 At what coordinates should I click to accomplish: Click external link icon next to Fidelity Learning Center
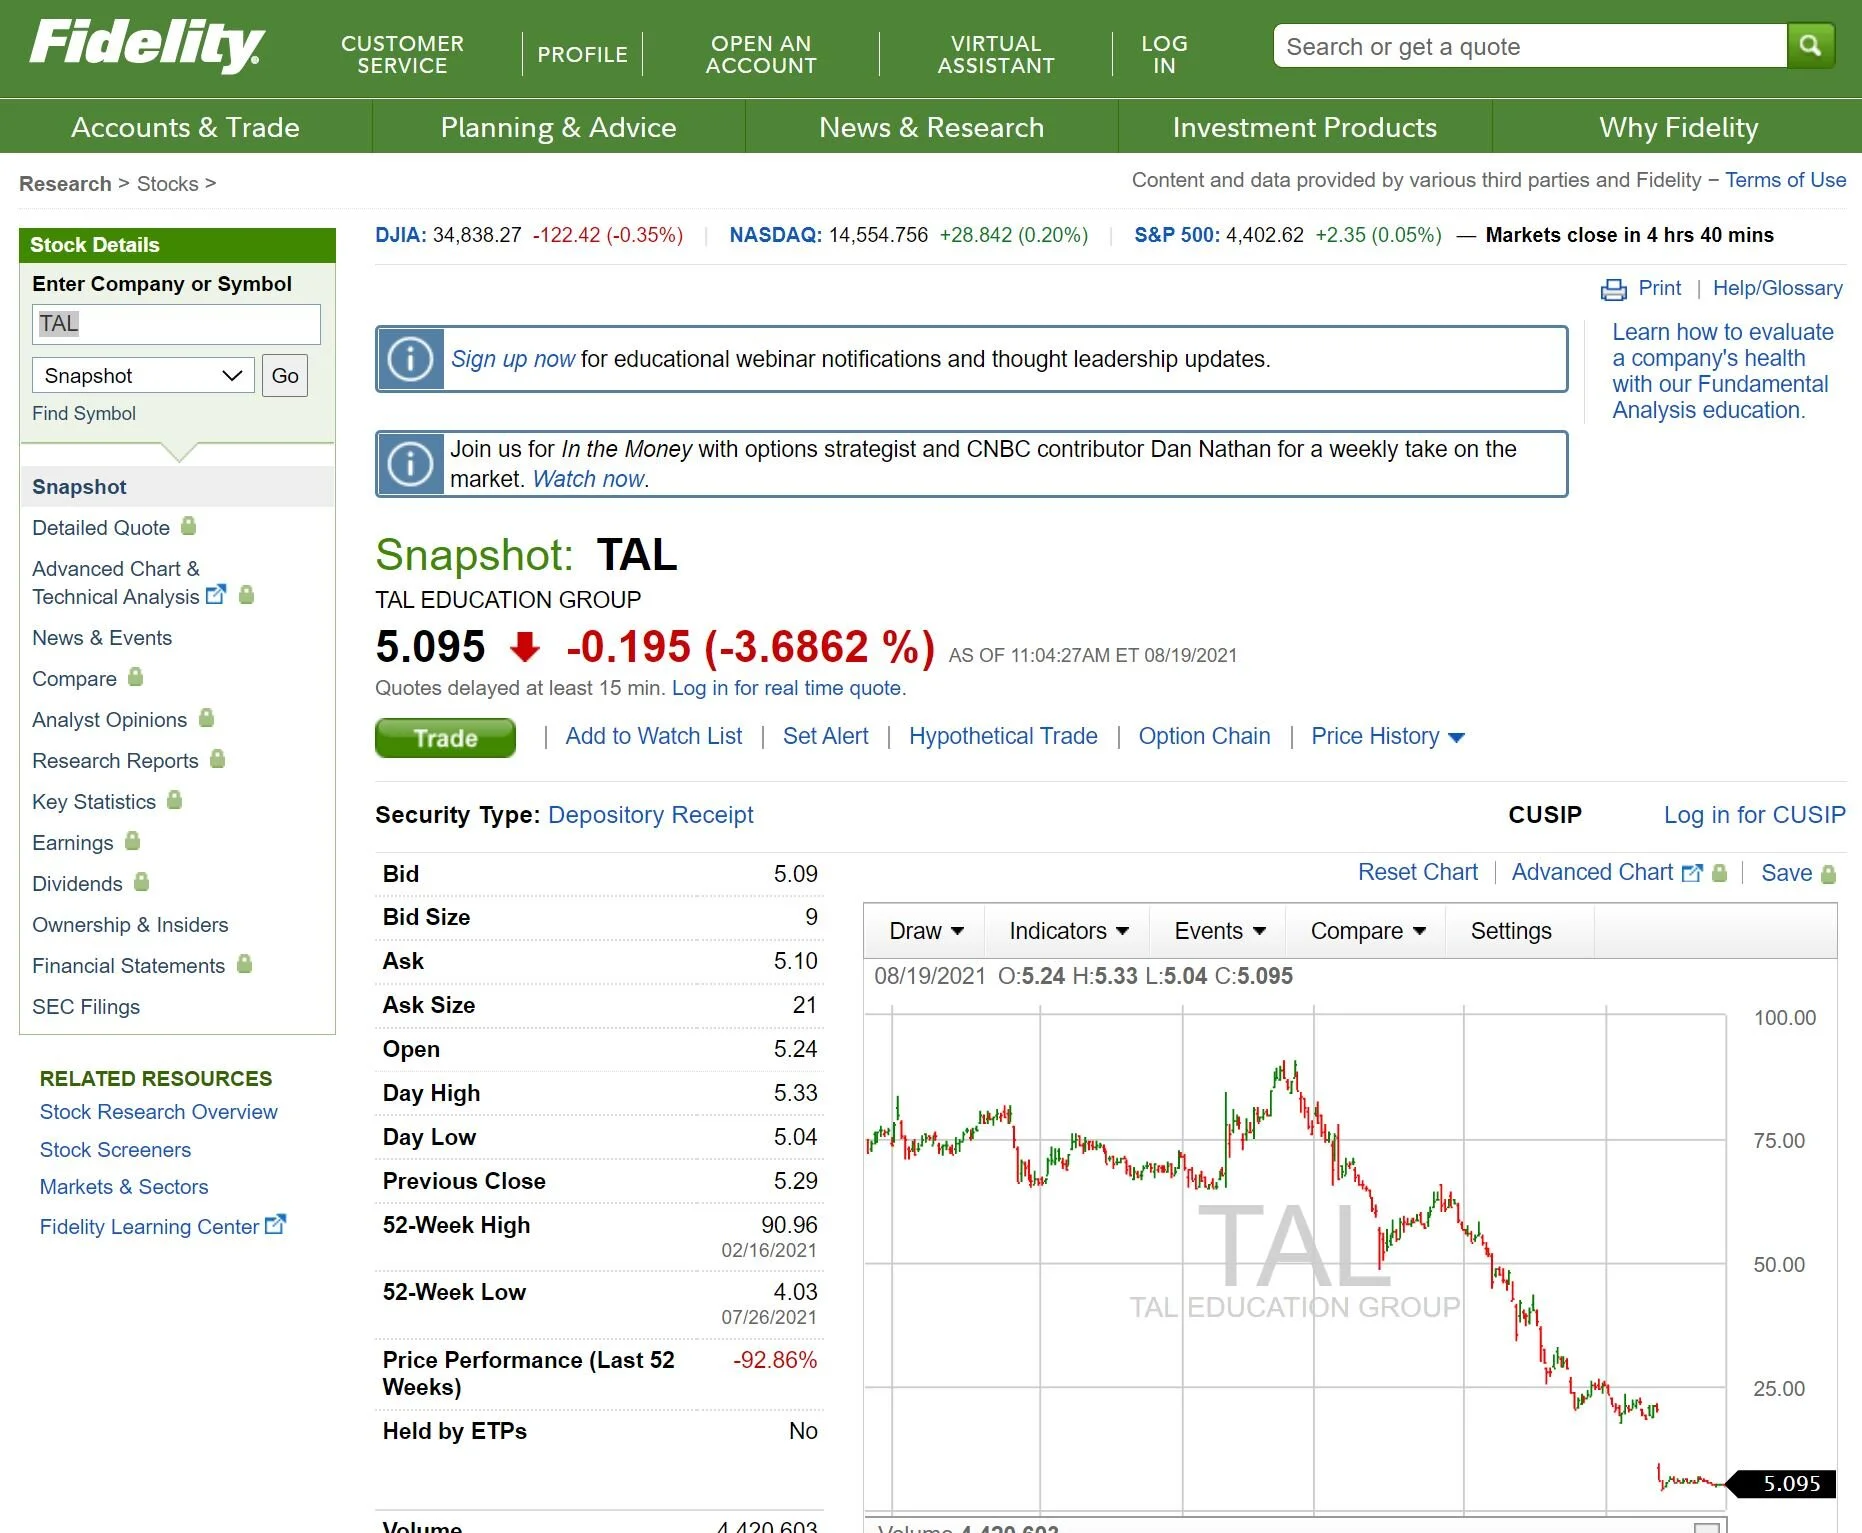click(x=275, y=1224)
